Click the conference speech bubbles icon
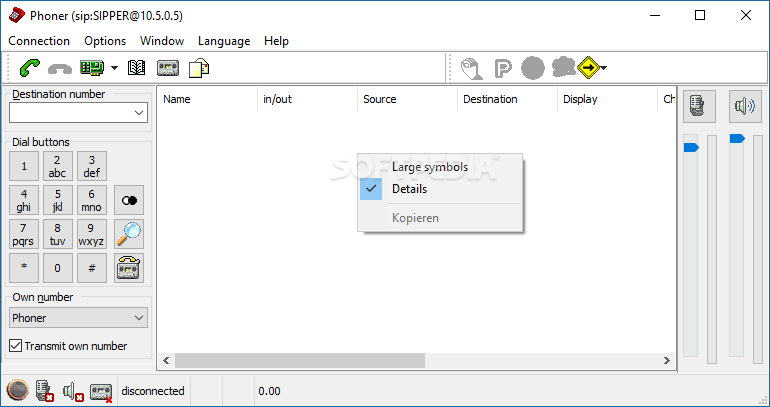Screen dimensions: 770x407 (x=564, y=67)
